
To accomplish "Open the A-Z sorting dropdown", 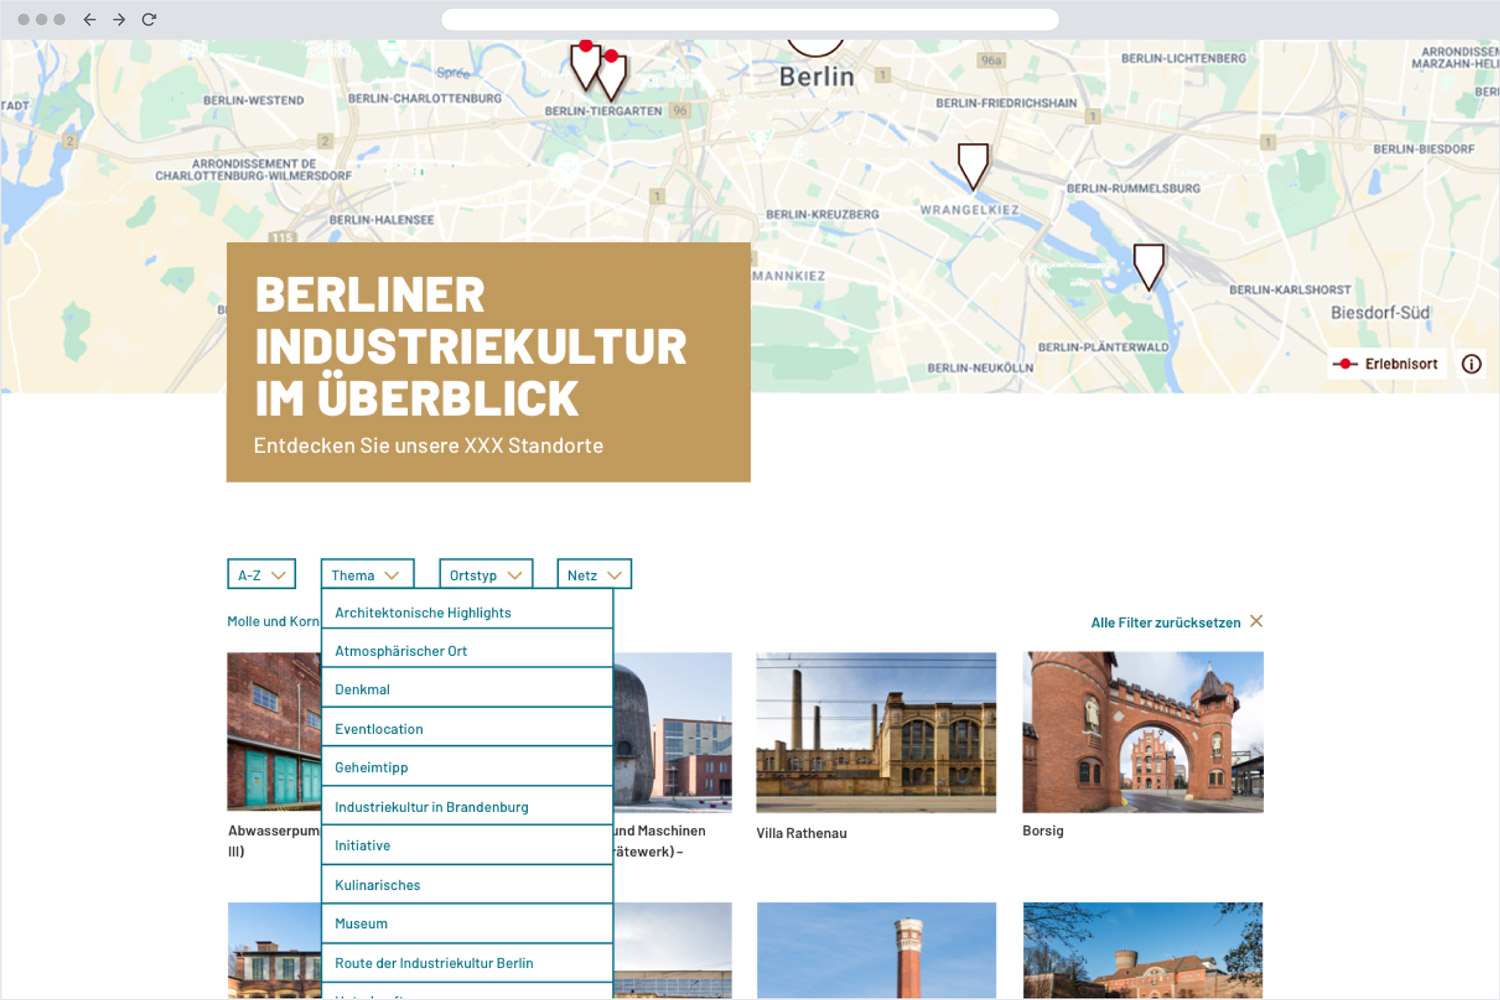I will [261, 573].
